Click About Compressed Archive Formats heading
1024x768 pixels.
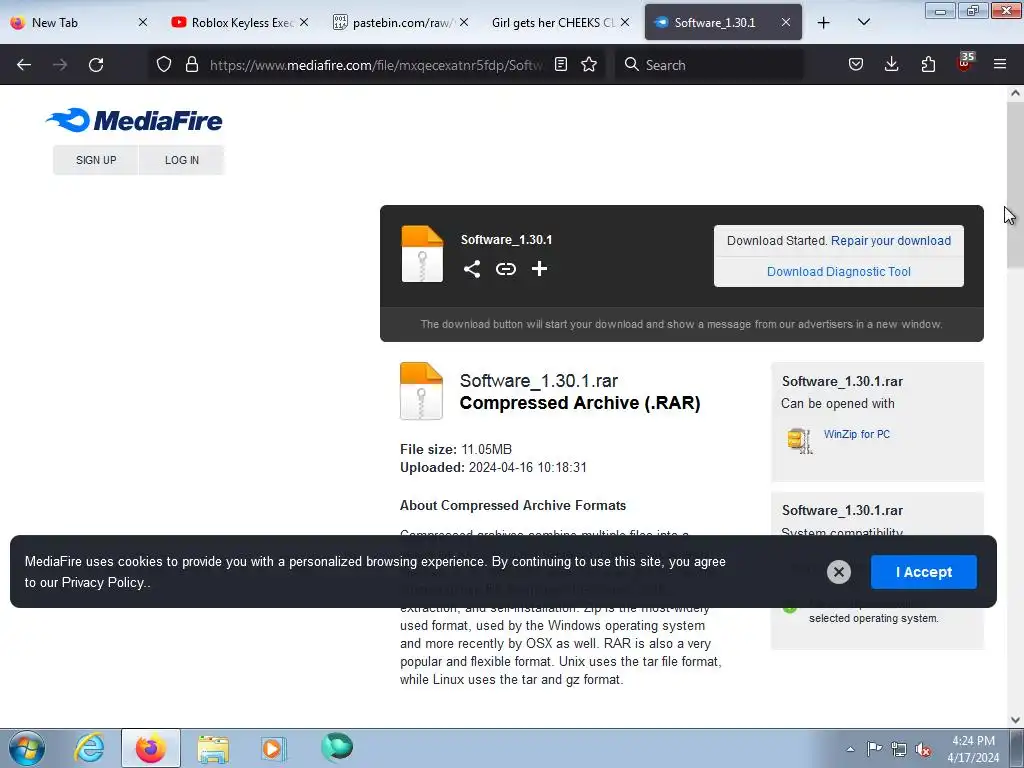pyautogui.click(x=513, y=505)
